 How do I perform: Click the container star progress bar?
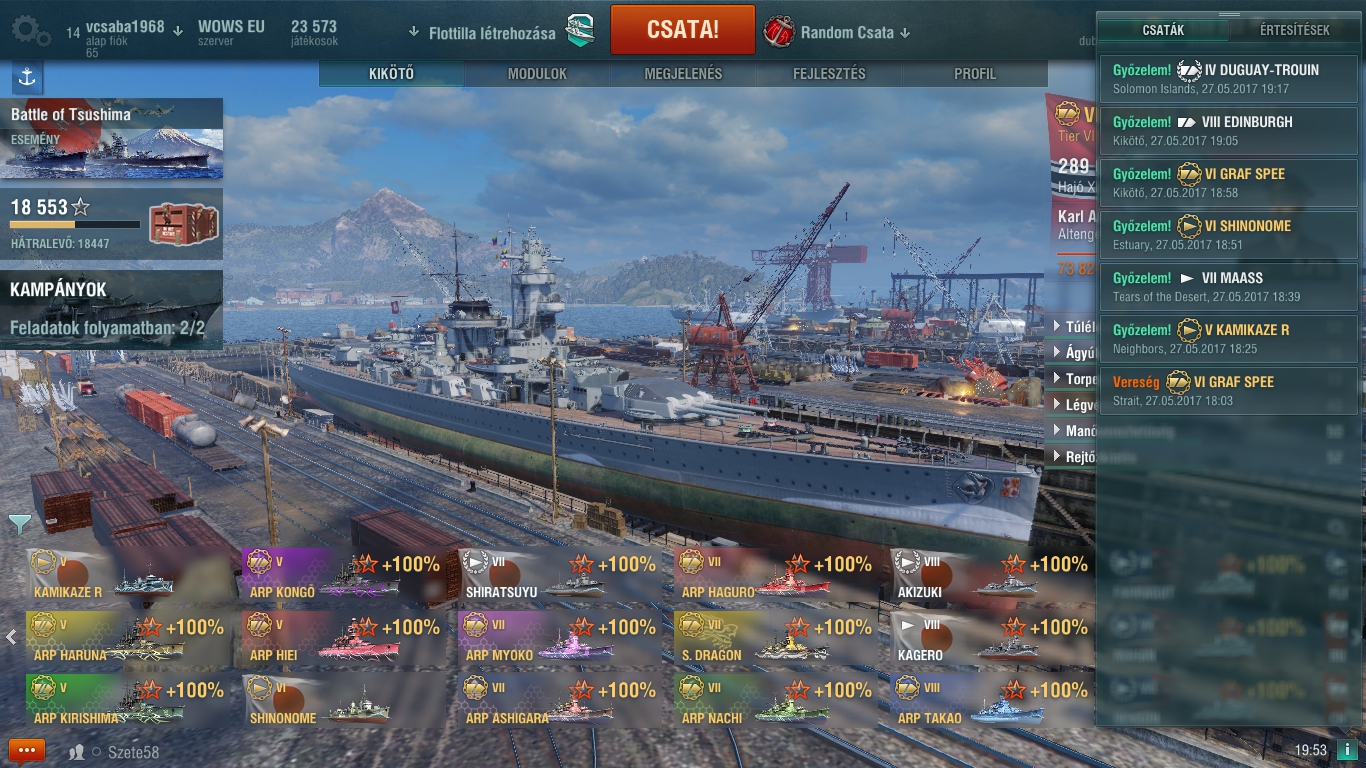point(75,225)
